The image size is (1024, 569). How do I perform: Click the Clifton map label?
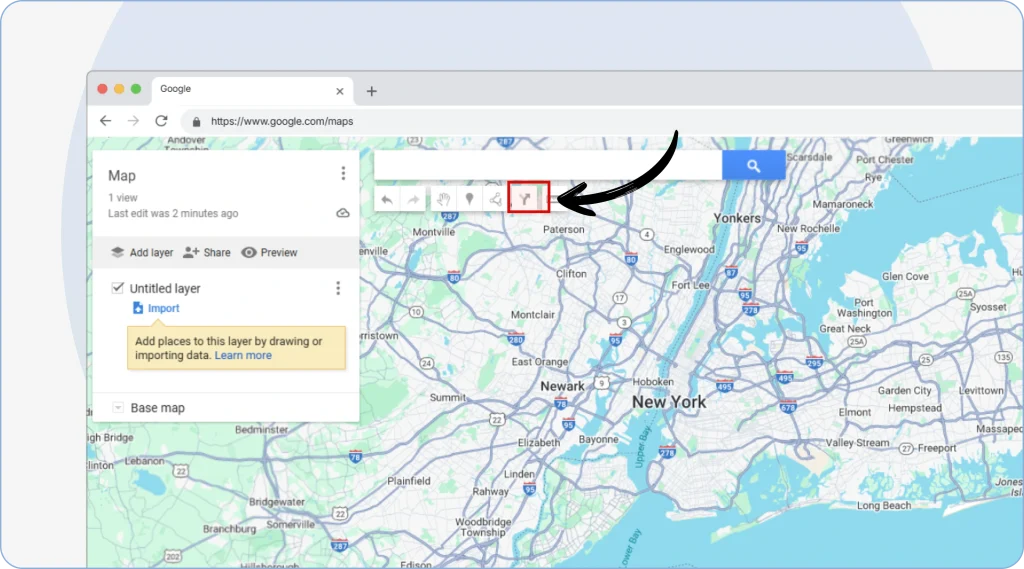tap(571, 274)
